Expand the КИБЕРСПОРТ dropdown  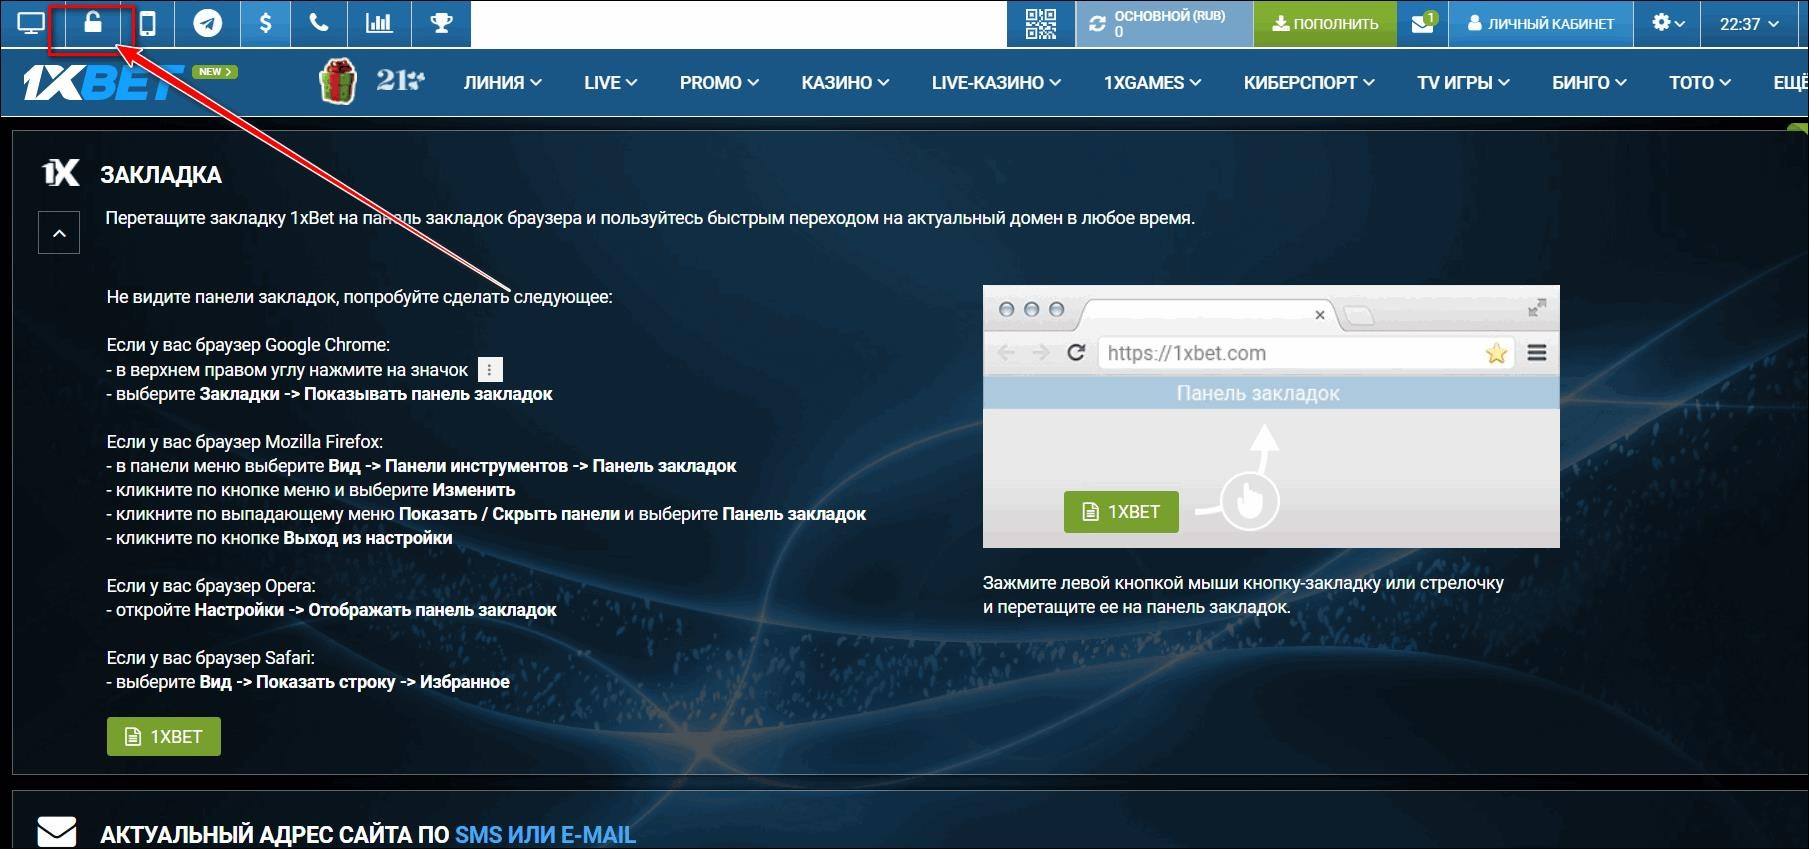coord(1309,83)
